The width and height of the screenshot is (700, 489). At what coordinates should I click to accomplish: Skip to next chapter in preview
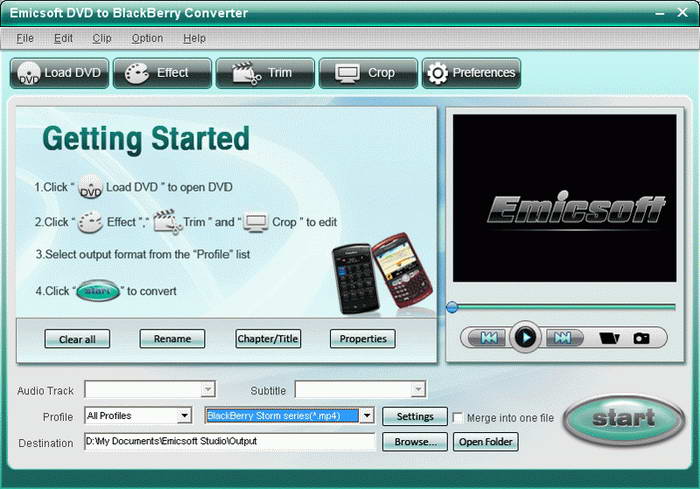coord(563,338)
